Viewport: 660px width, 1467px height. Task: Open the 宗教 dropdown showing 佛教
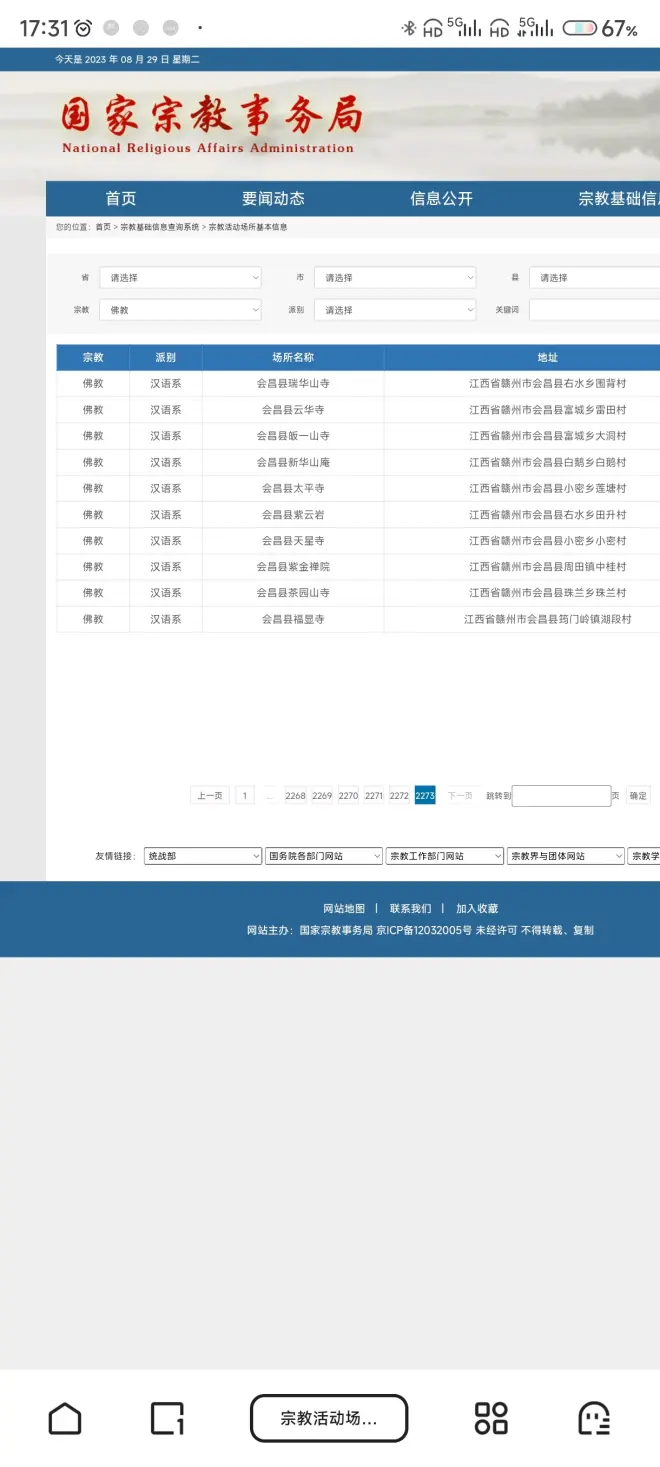tap(180, 310)
